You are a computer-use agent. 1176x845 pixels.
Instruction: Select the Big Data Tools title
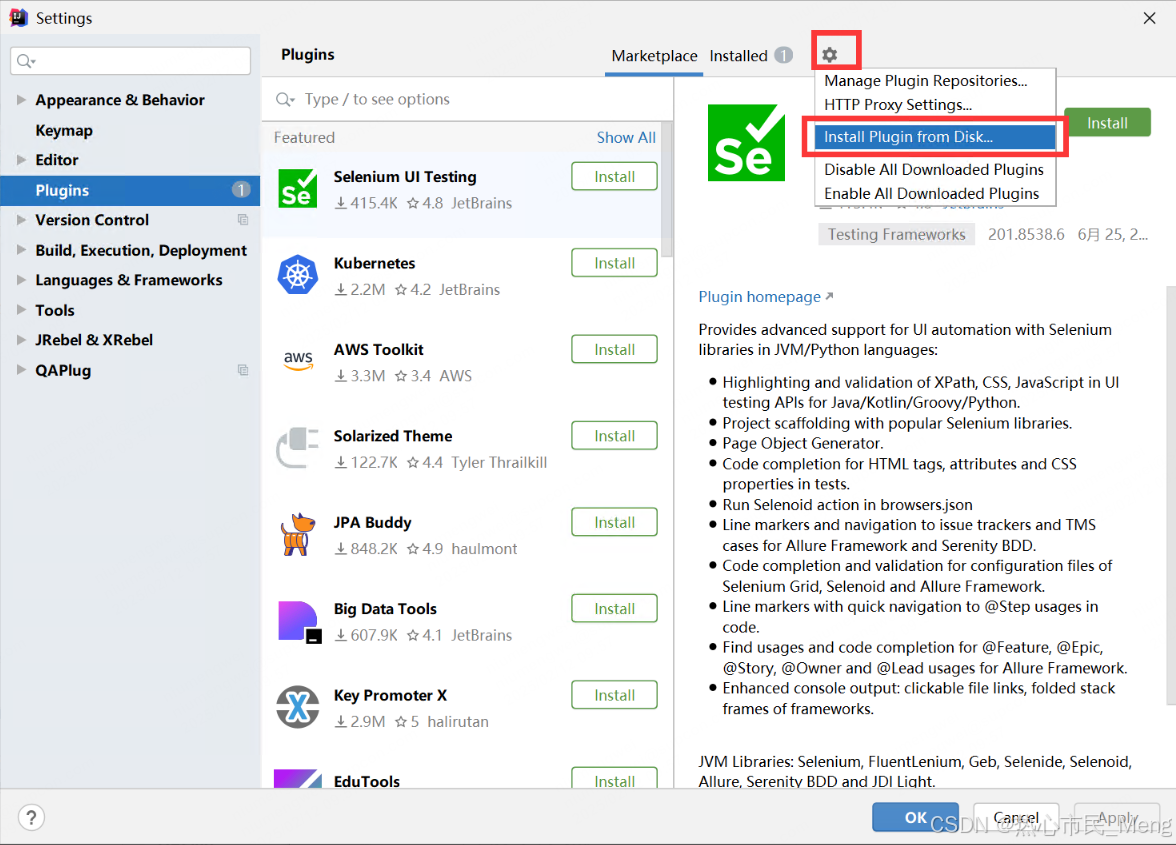[386, 609]
